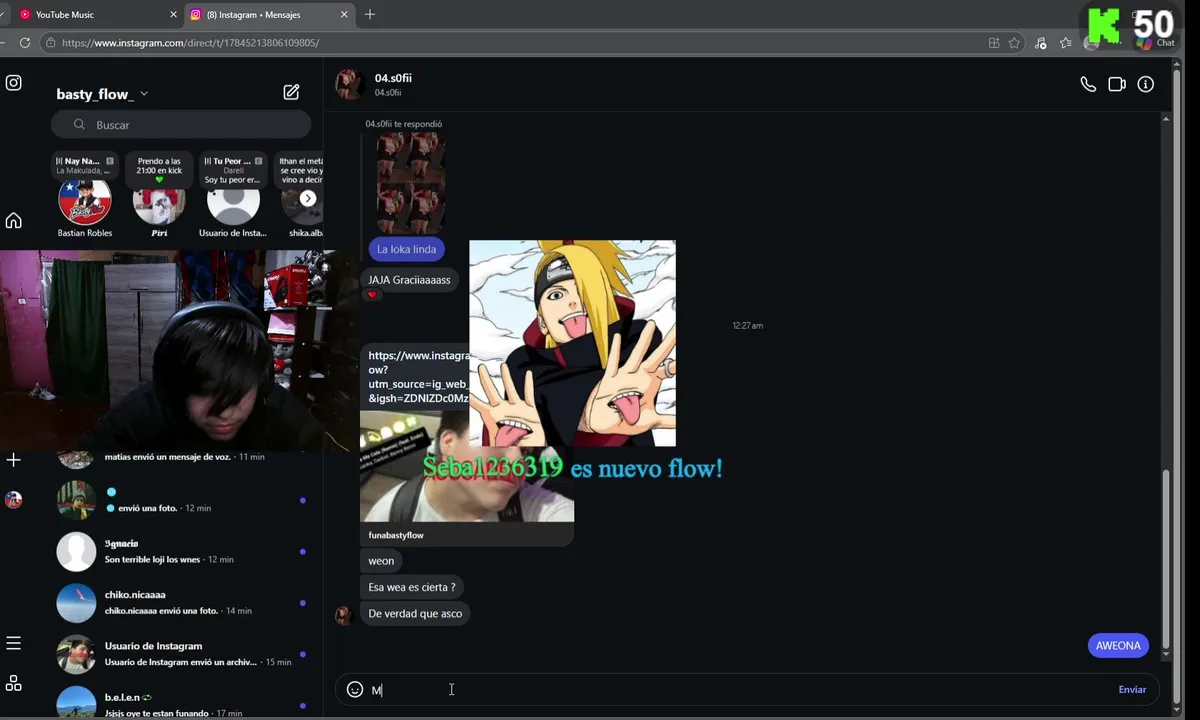Open chiko.nicaaaa conversation
The height and width of the screenshot is (720, 1200).
181,603
